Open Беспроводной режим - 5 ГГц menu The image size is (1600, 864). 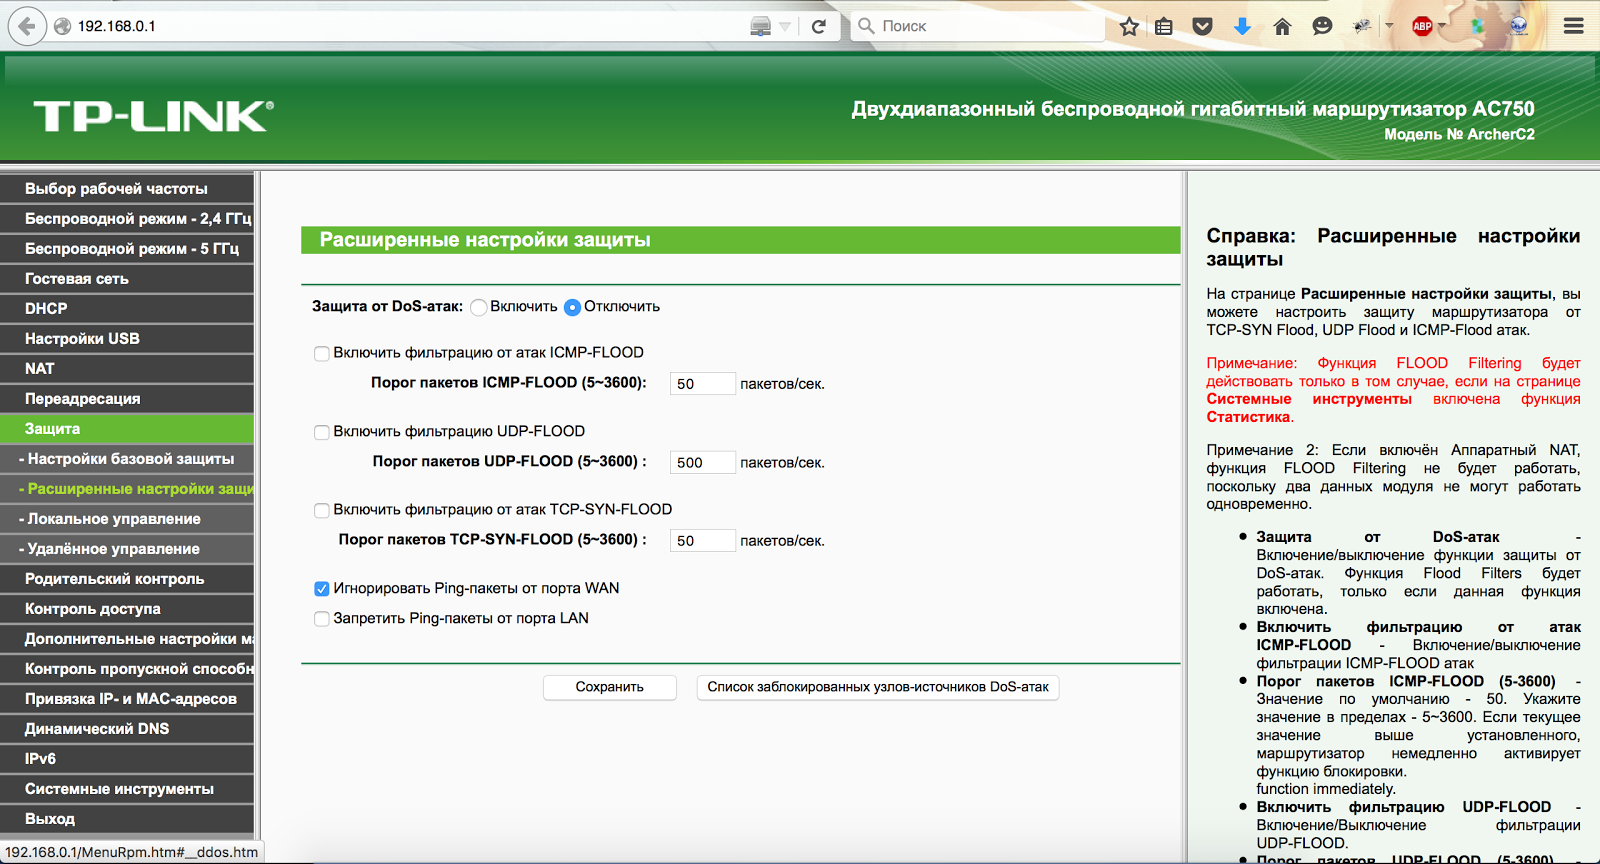[127, 248]
